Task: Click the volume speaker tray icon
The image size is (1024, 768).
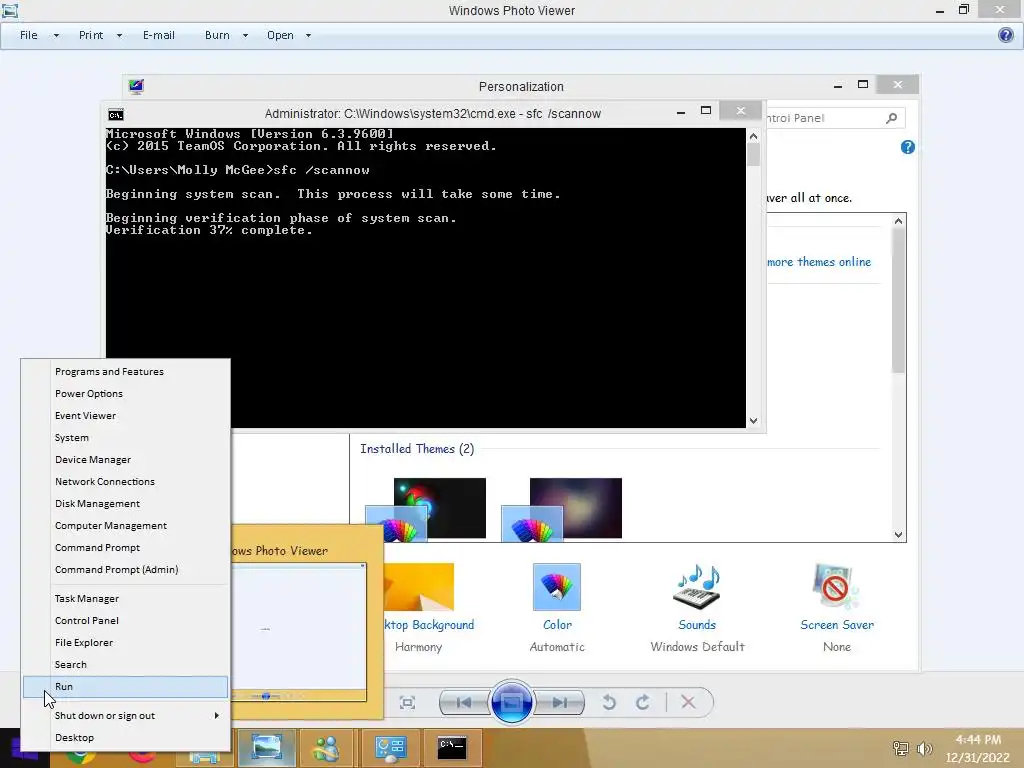Action: click(x=924, y=748)
